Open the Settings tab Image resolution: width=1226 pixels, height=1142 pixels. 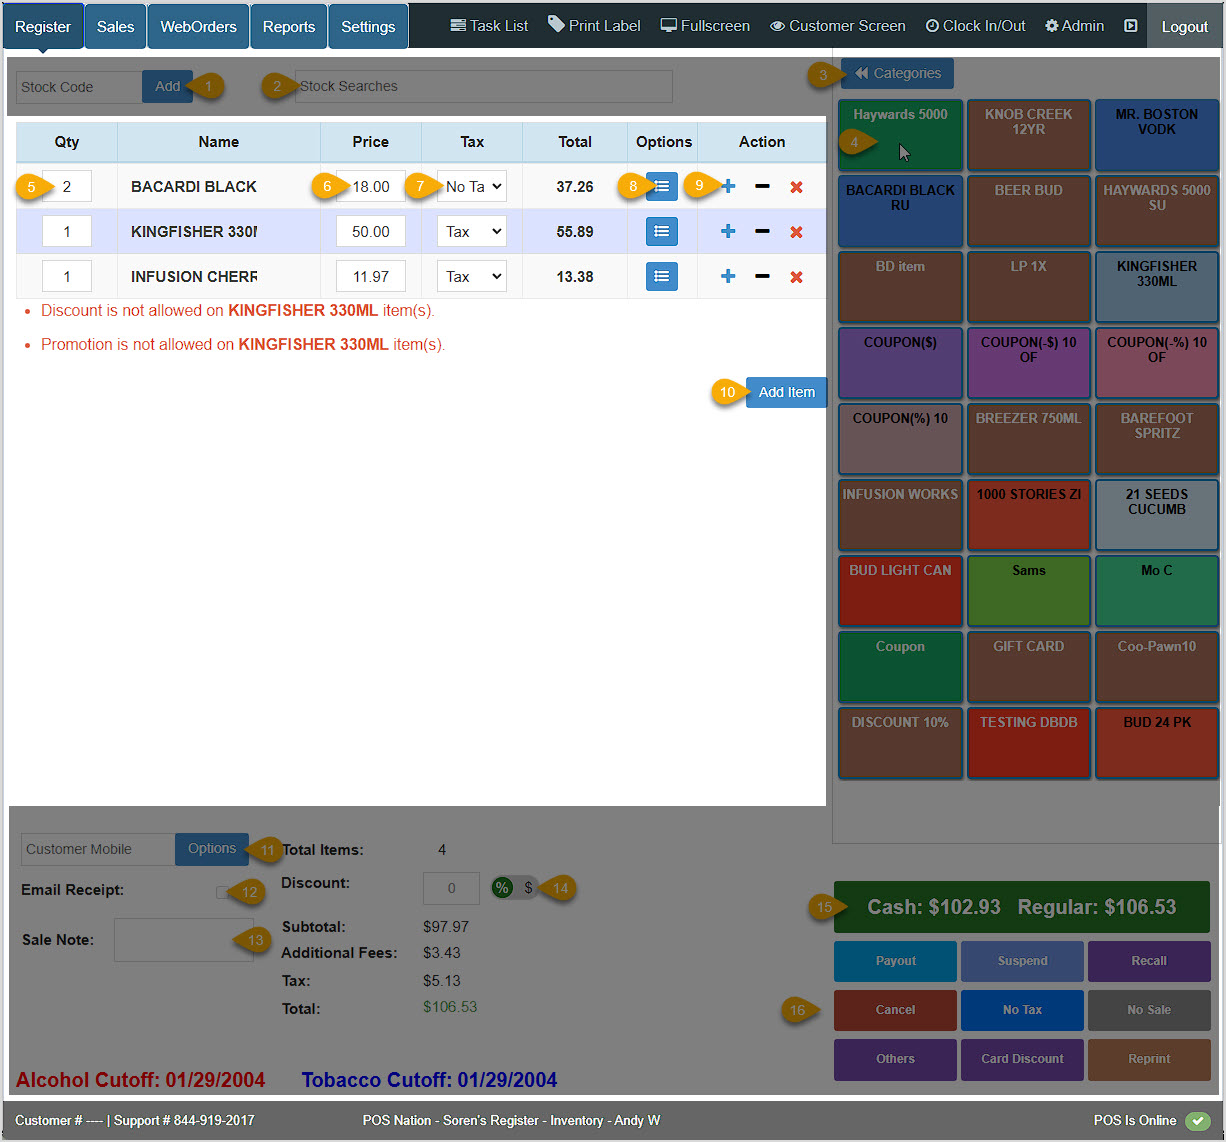tap(367, 25)
